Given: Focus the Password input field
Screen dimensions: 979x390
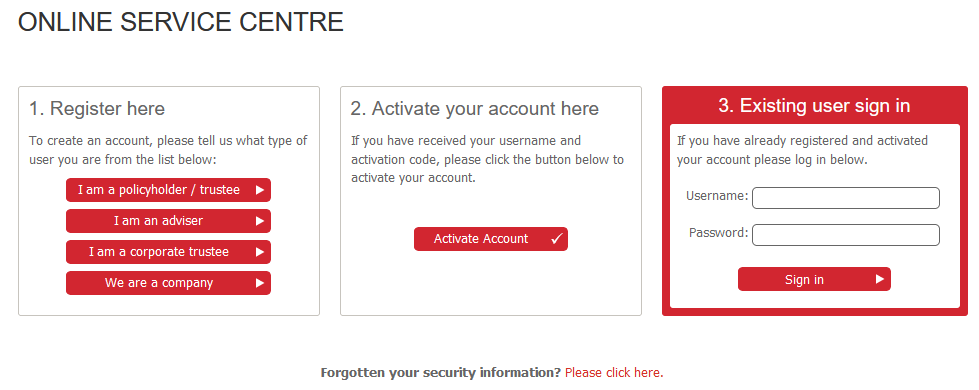Looking at the screenshot, I should [846, 235].
